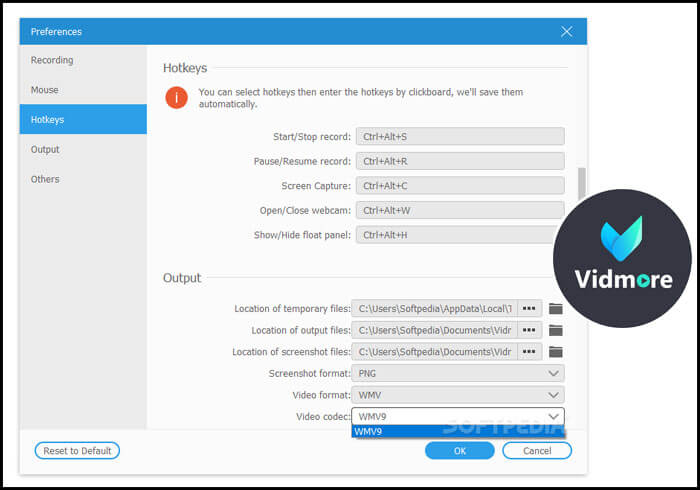
Task: Choose WMV9 in the codec list
Action: (x=458, y=432)
